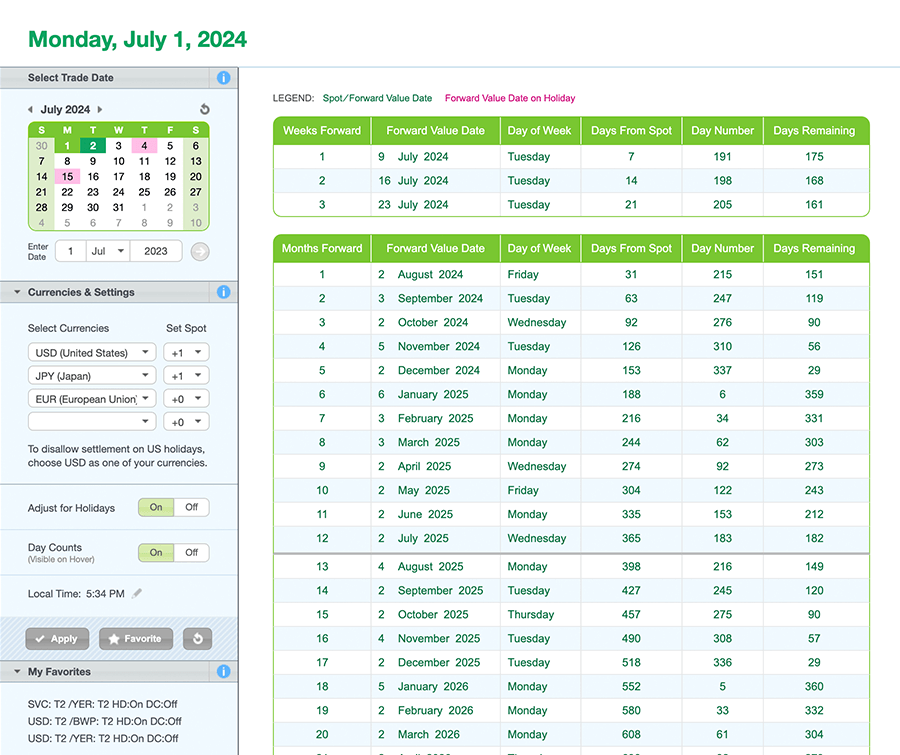Open Set Spot dropdown for USD
Screen dimensions: 900x755
click(x=186, y=353)
